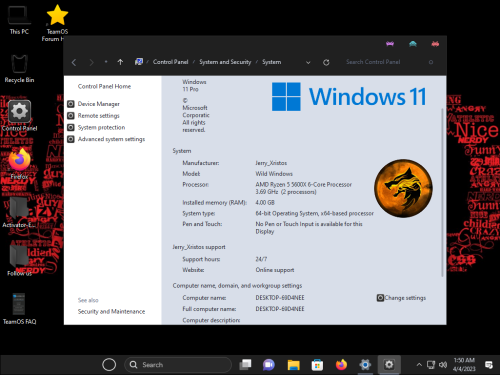Open network tray icon
The width and height of the screenshot is (500, 375).
pos(431,365)
